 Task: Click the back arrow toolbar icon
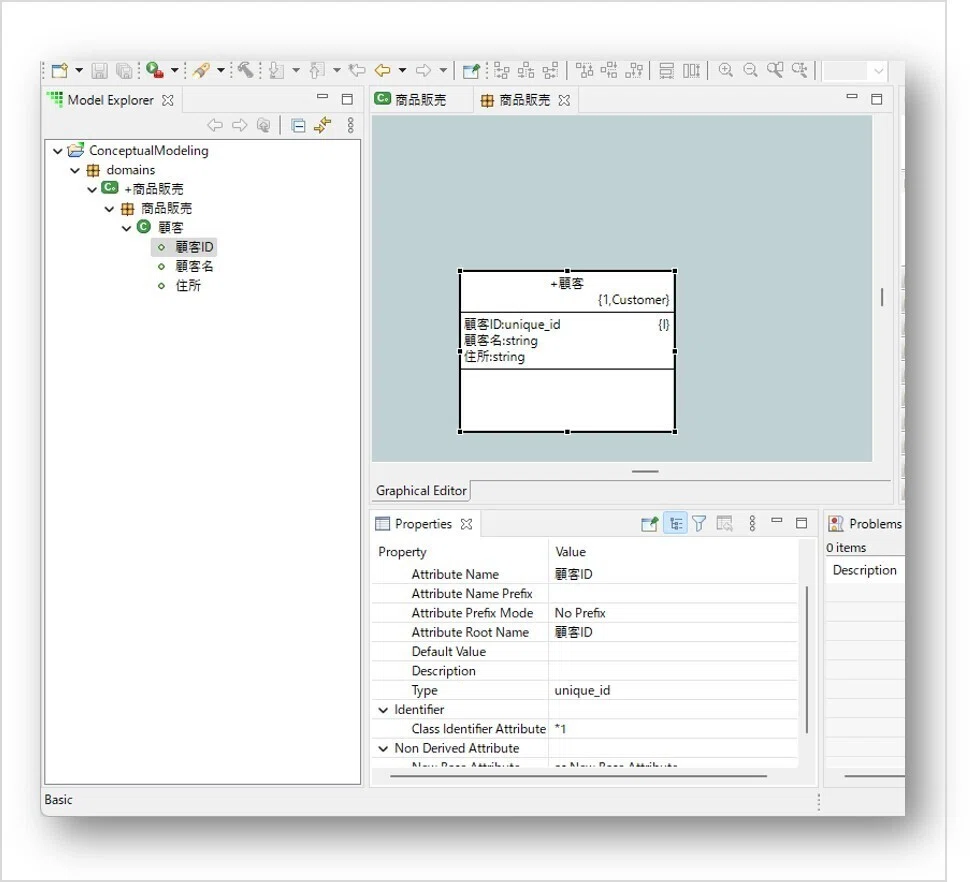click(382, 71)
